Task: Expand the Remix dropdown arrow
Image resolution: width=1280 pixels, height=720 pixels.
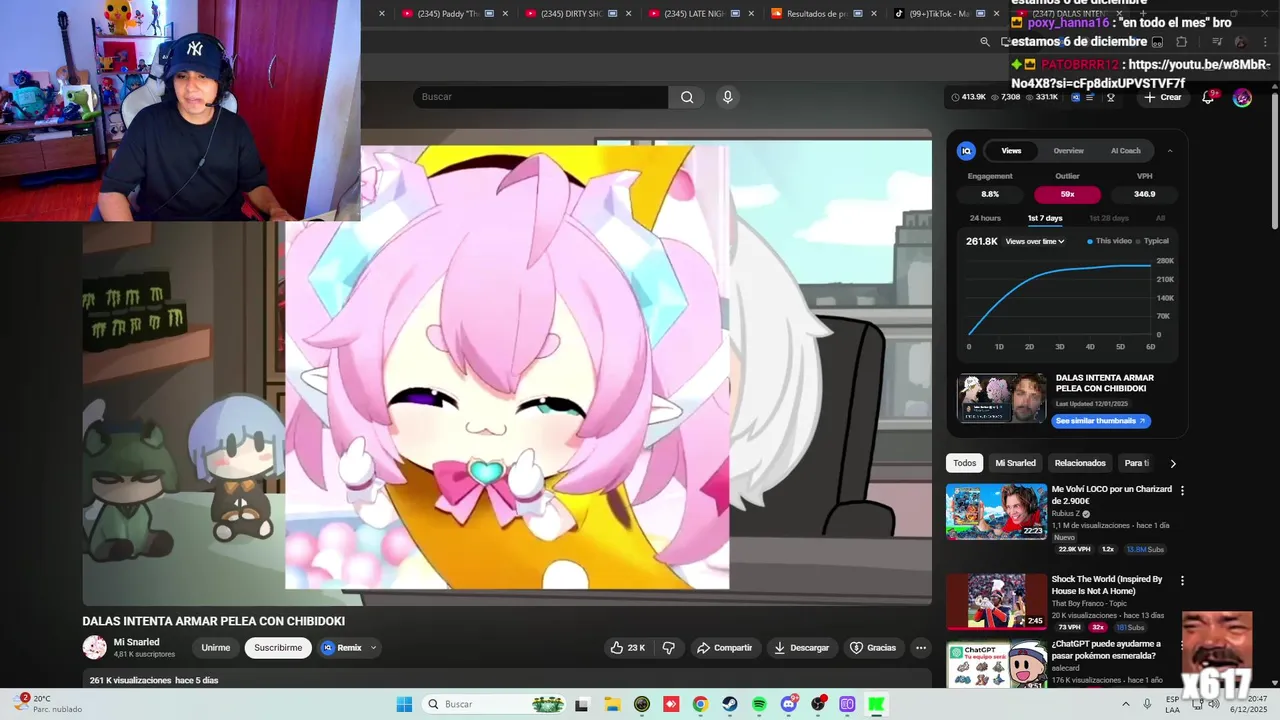Action: click(373, 648)
